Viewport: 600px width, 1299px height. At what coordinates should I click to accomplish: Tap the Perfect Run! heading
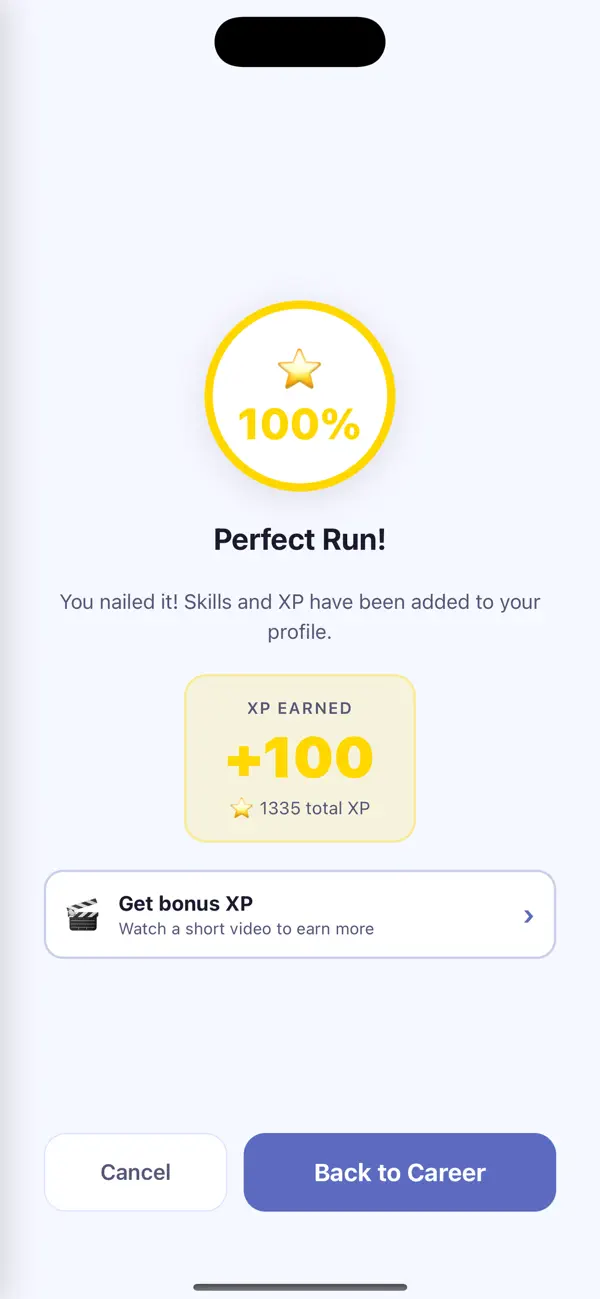300,540
